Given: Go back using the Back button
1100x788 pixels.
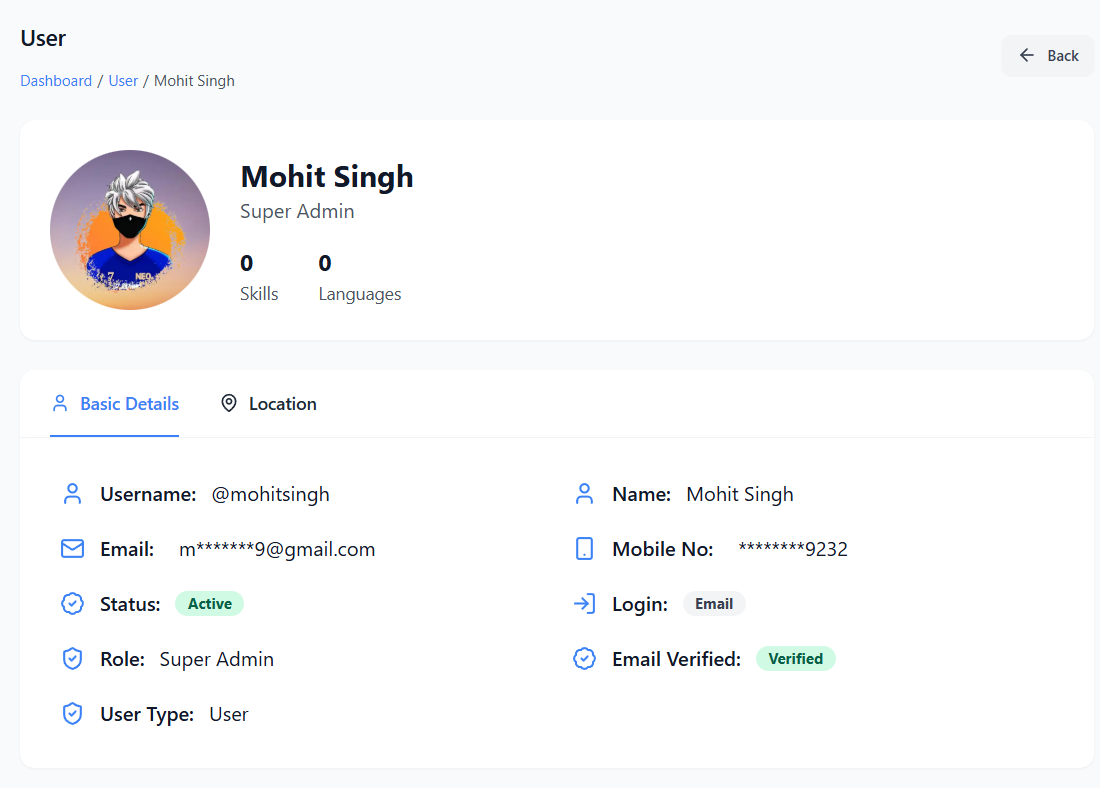Looking at the screenshot, I should [1048, 56].
